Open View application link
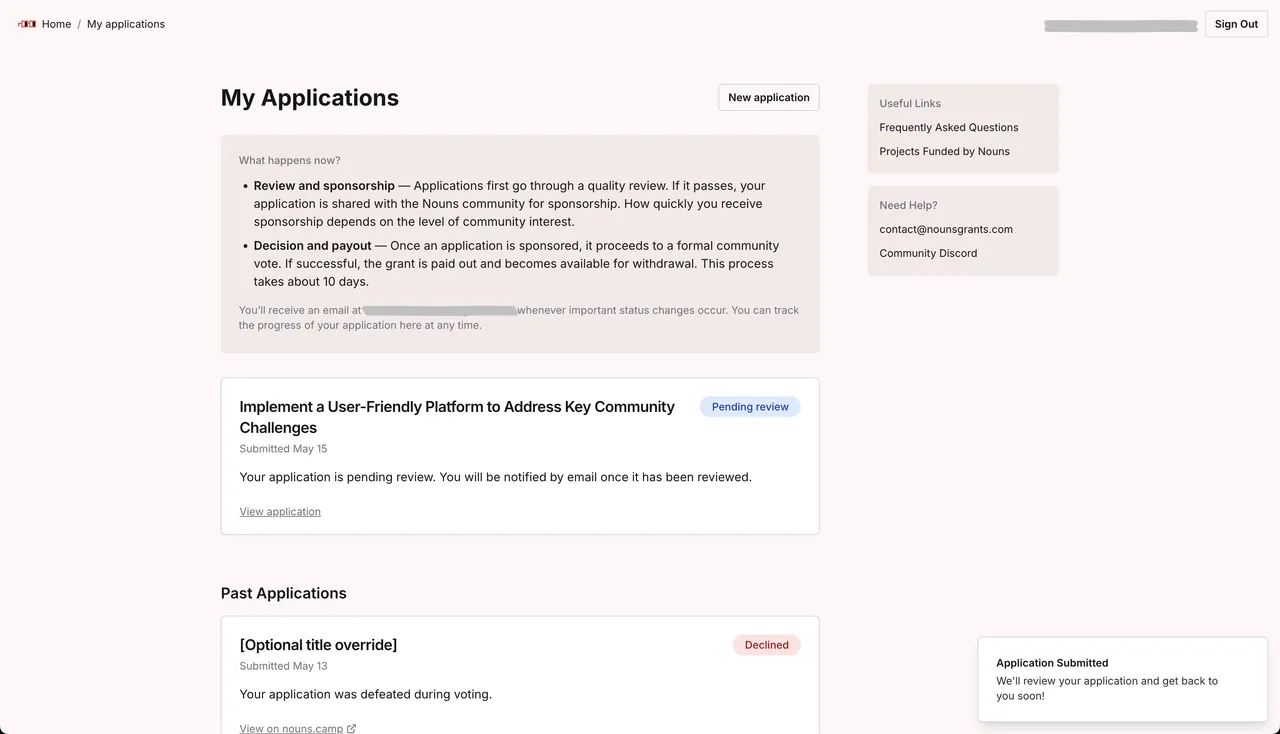1280x734 pixels. (280, 511)
